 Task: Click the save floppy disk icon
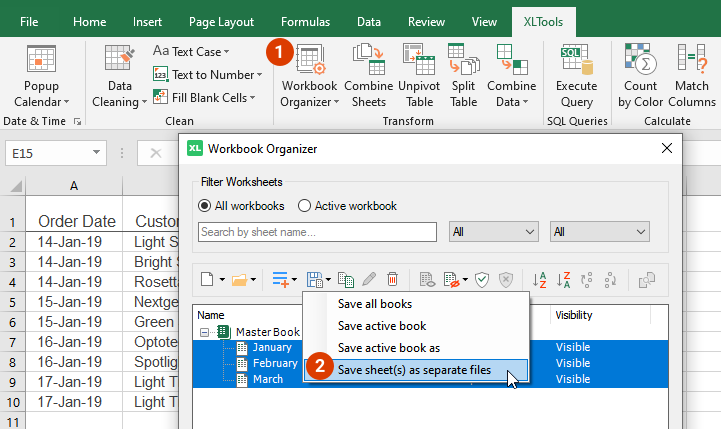[315, 279]
